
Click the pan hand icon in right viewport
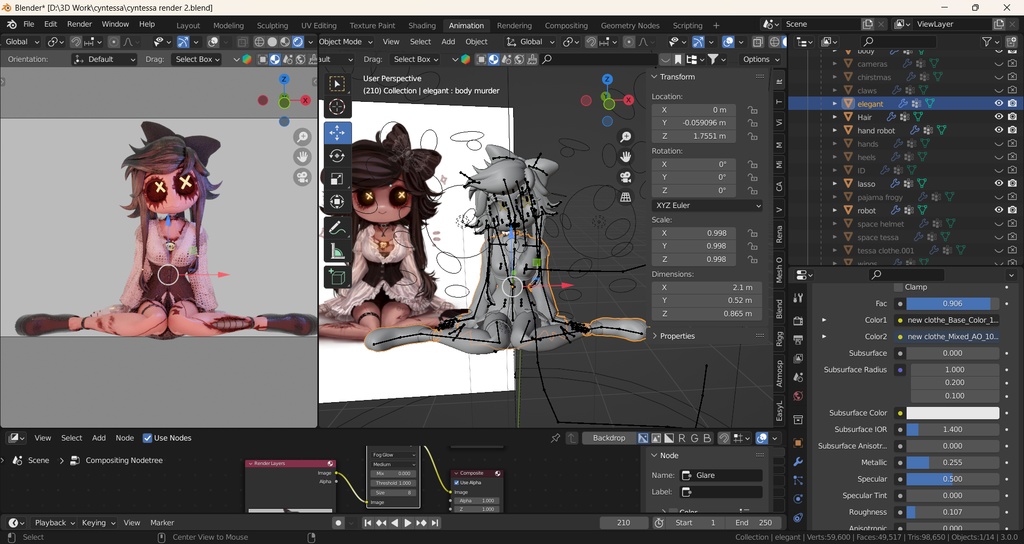[x=626, y=157]
